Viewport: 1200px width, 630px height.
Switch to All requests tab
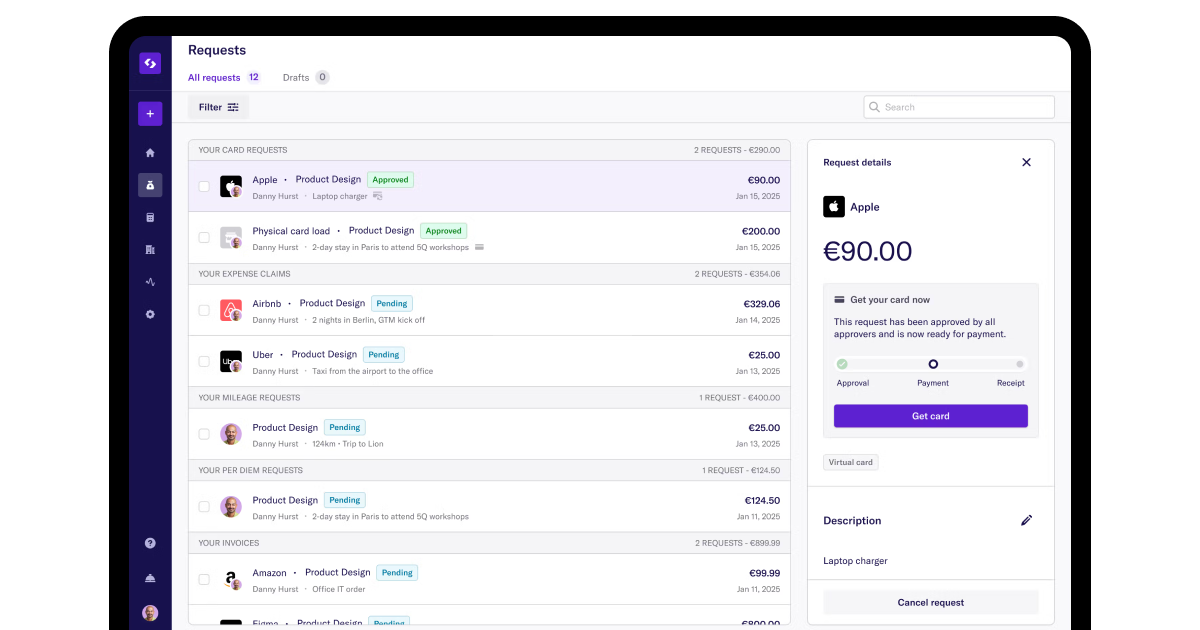coord(214,77)
